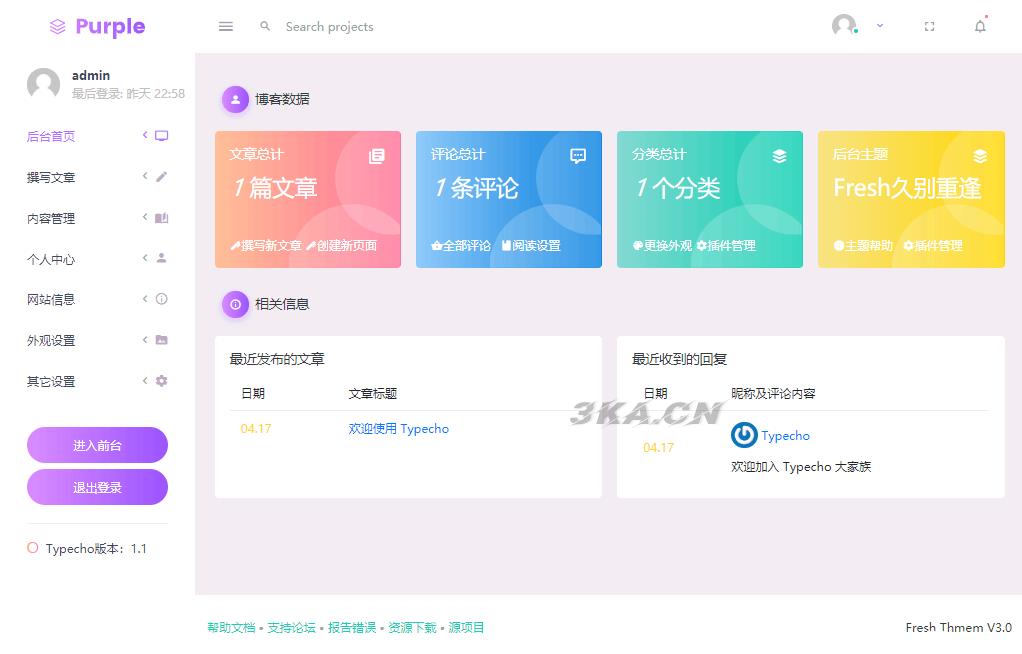Click the user avatar in top bar
The height and width of the screenshot is (654, 1022).
[843, 26]
